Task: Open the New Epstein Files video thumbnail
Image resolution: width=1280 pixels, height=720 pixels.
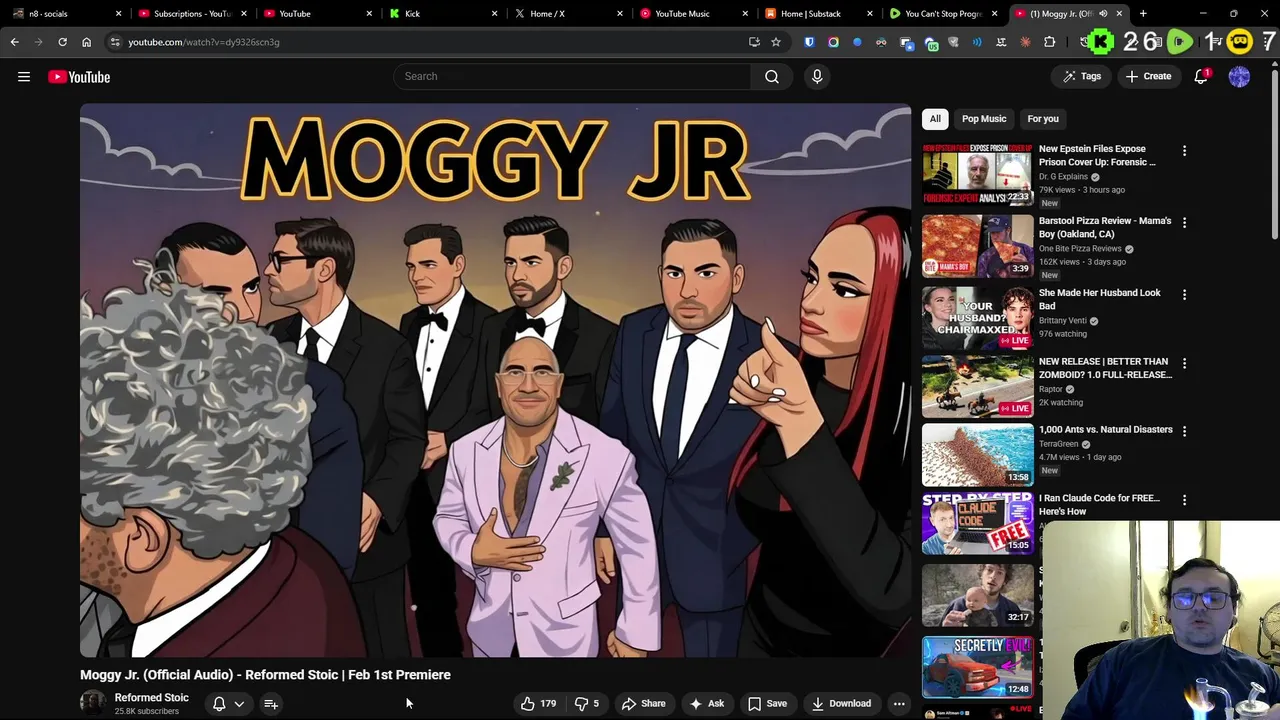Action: coord(977,174)
